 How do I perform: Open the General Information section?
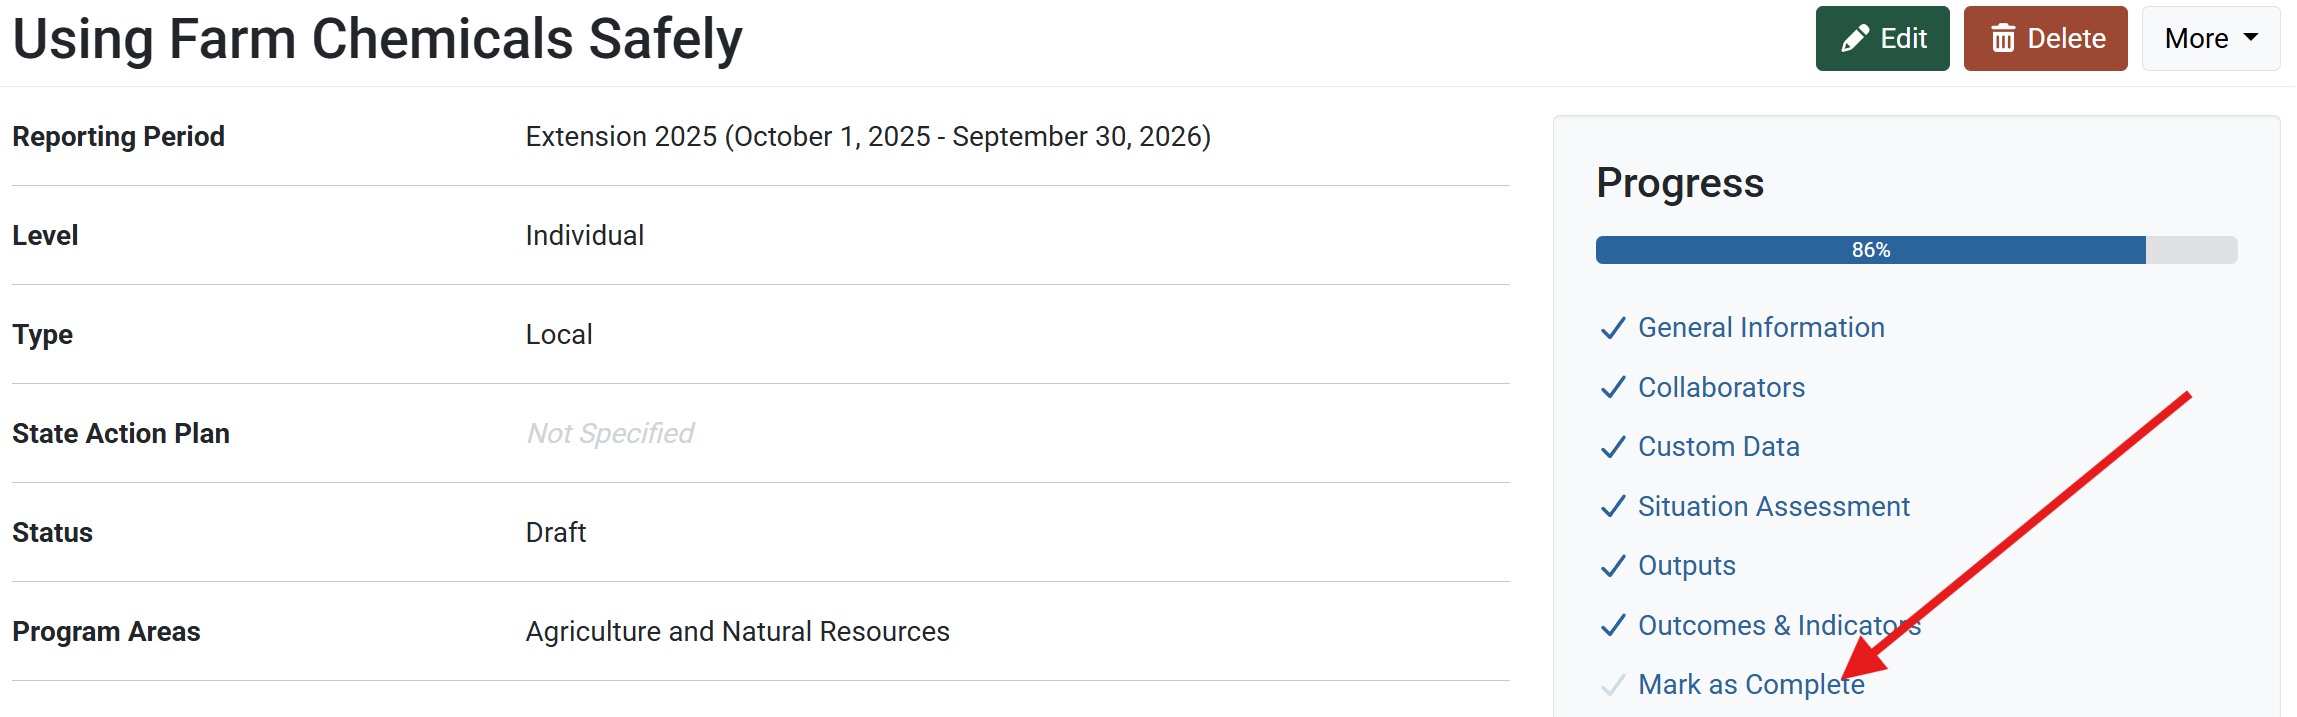(x=1761, y=328)
